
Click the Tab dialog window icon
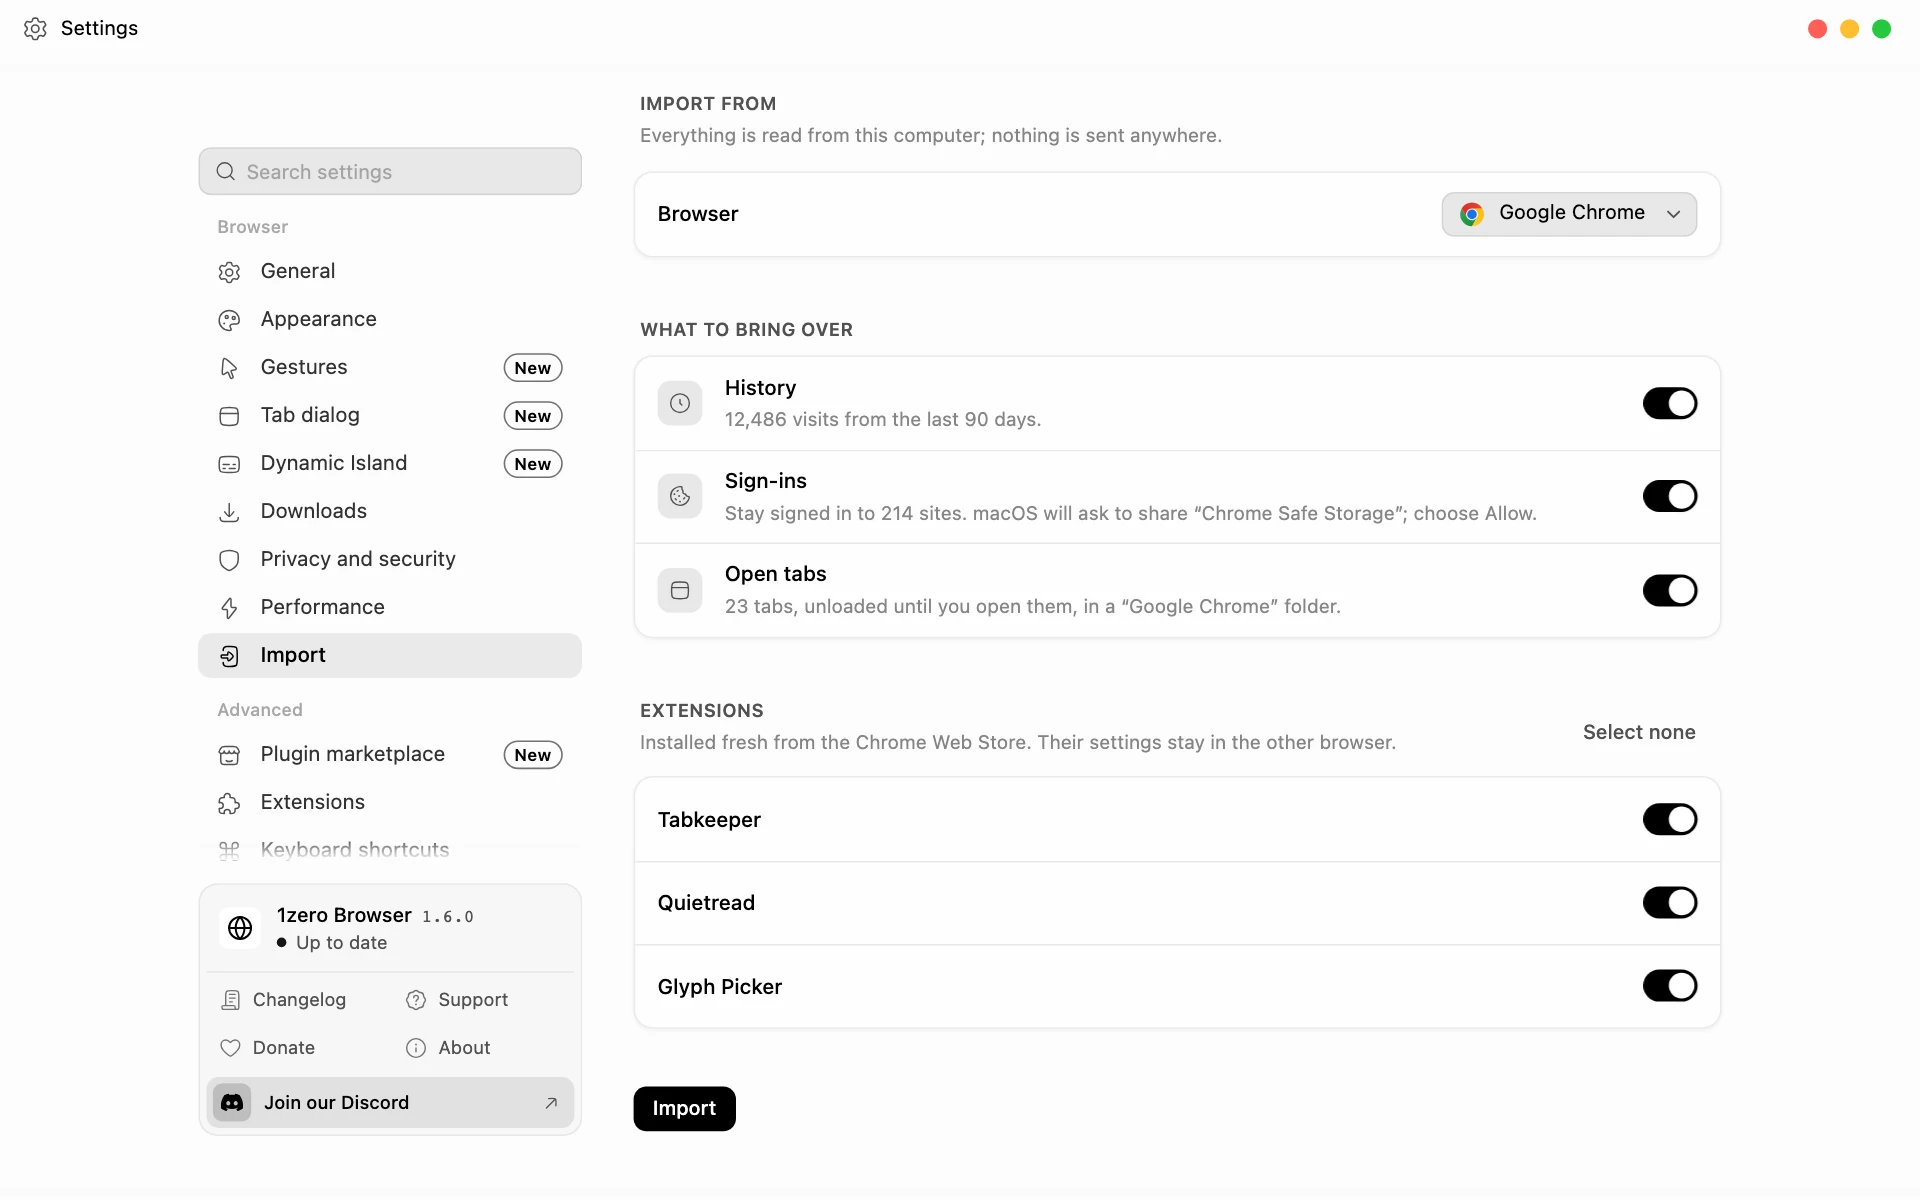pyautogui.click(x=229, y=416)
